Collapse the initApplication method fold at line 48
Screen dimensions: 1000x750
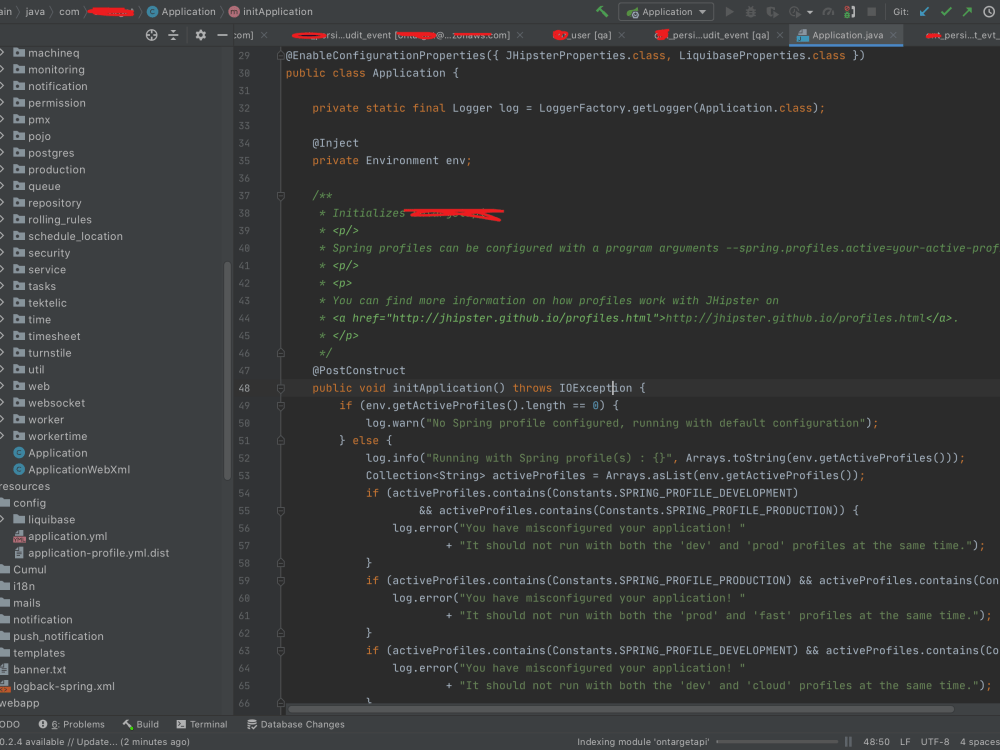coord(279,387)
